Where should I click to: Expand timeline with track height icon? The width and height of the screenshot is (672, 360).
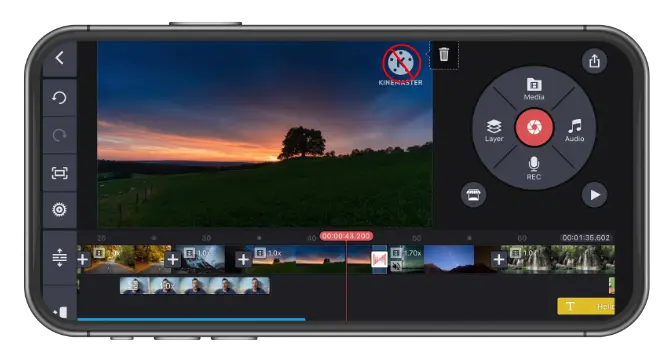pyautogui.click(x=60, y=258)
